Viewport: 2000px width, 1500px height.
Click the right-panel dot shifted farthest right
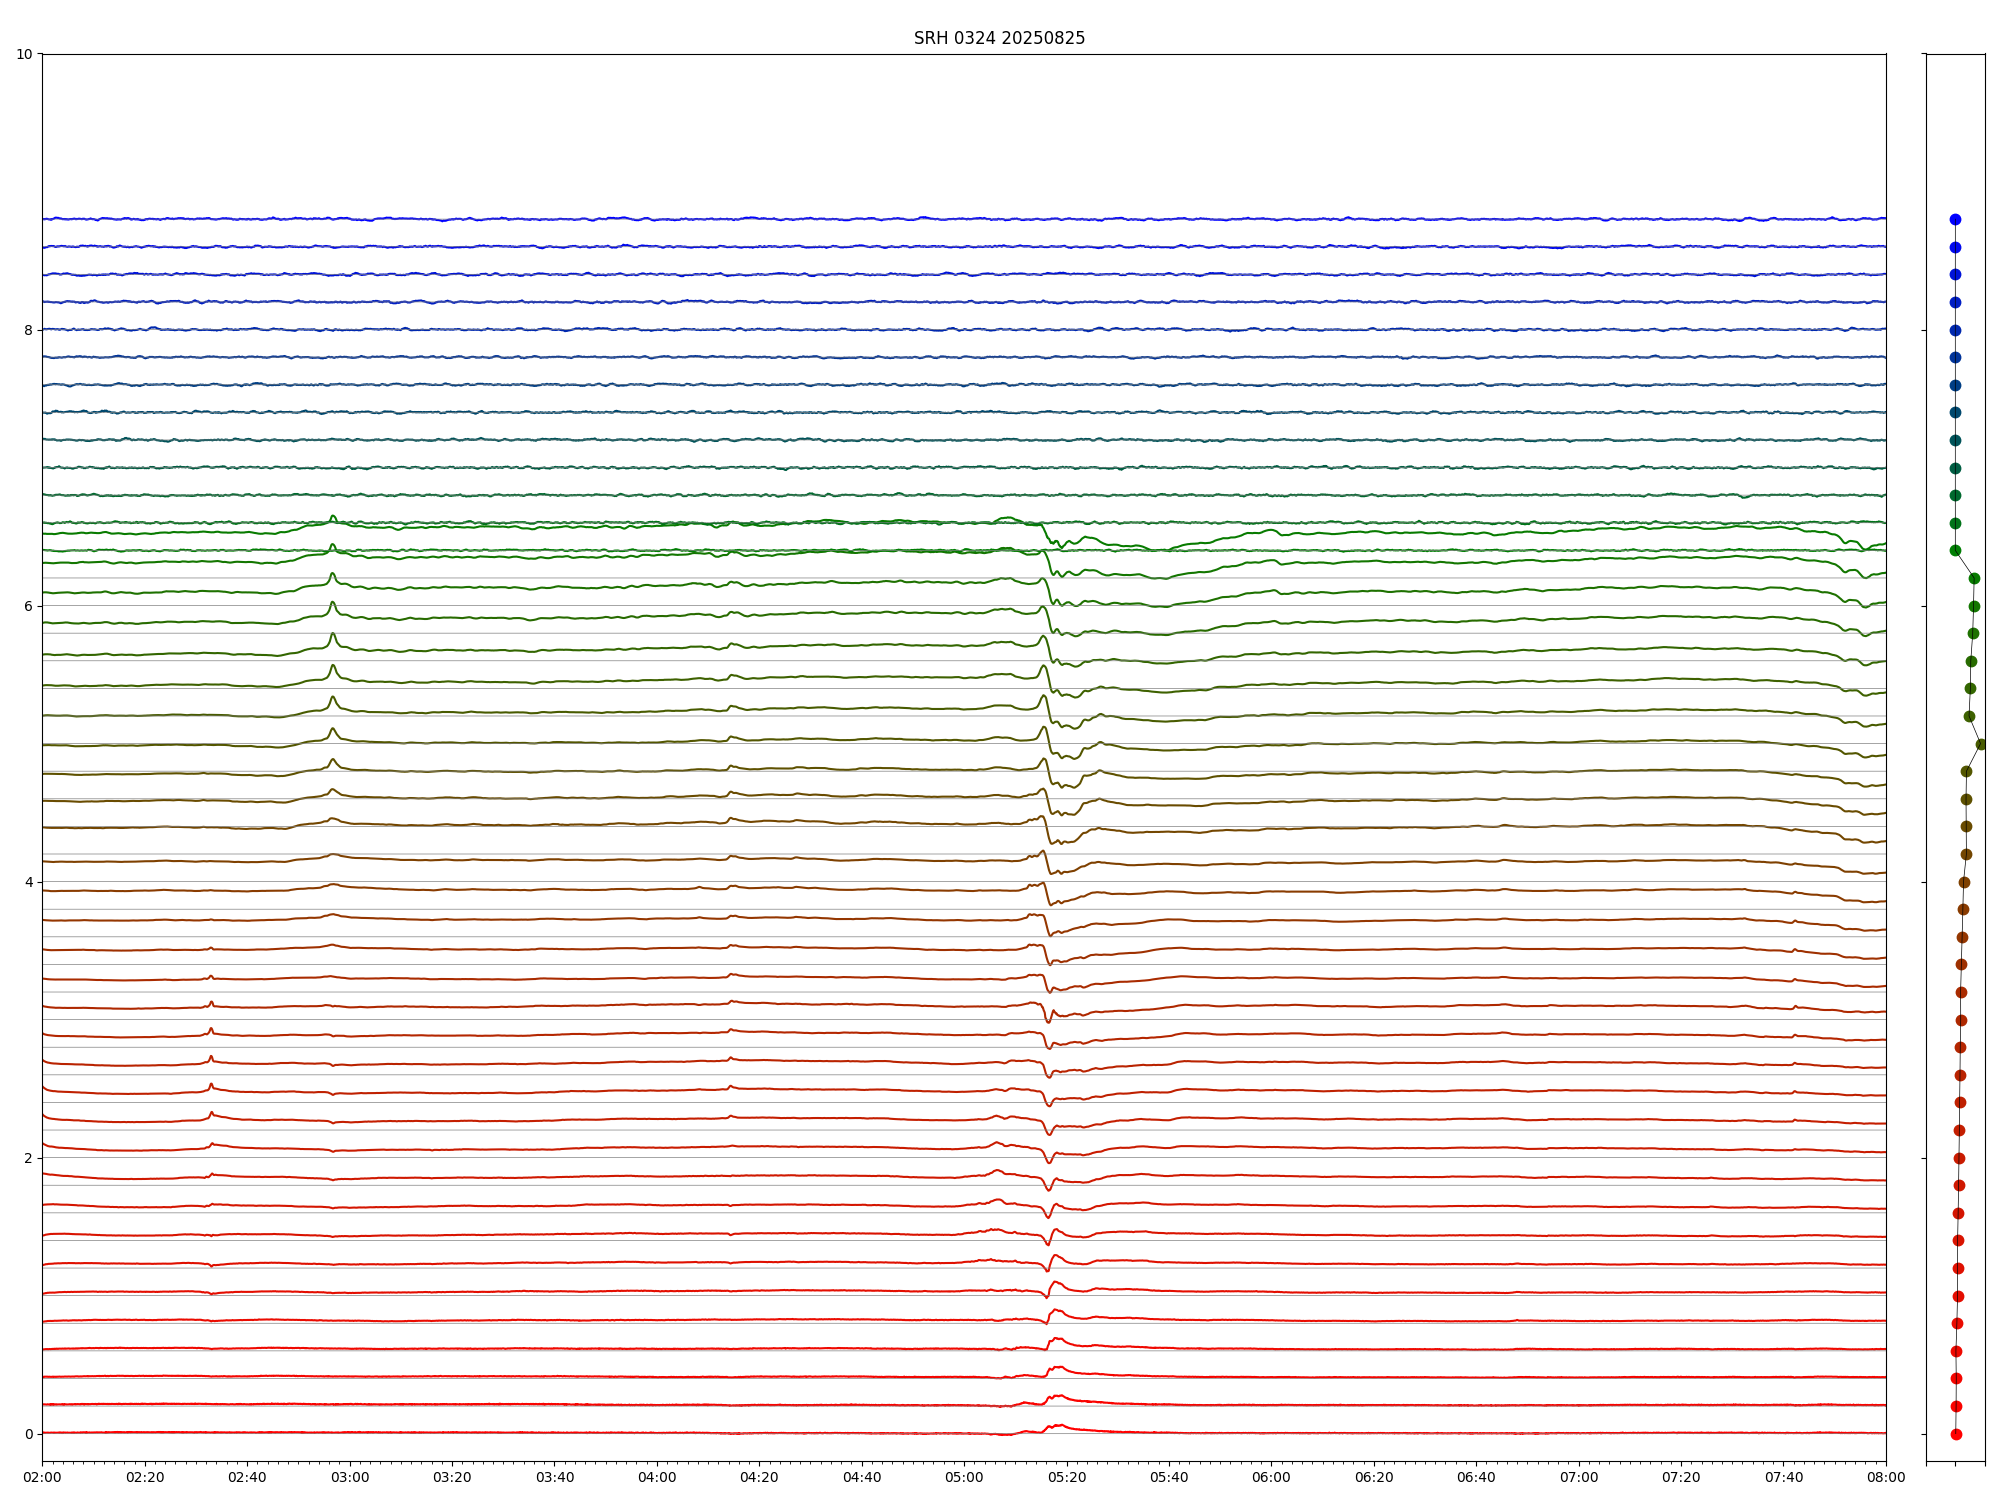coord(1981,744)
